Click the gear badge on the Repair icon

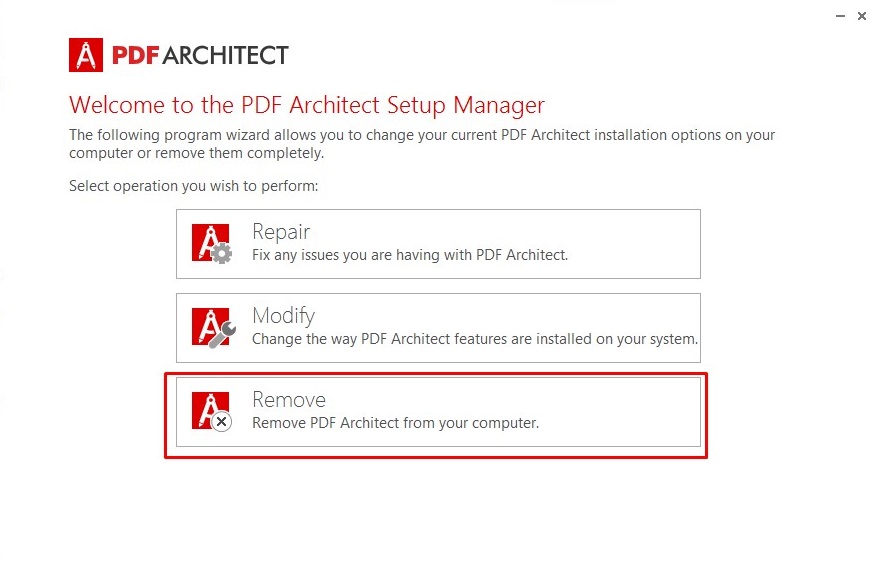click(x=222, y=253)
